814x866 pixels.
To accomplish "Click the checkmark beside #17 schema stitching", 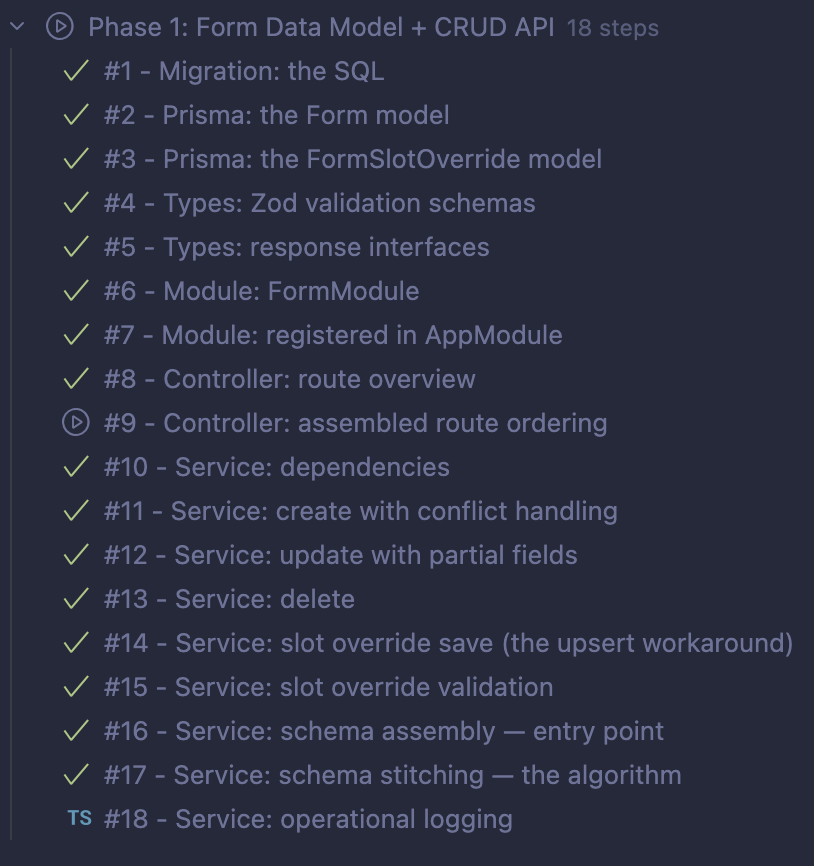I will (x=76, y=775).
